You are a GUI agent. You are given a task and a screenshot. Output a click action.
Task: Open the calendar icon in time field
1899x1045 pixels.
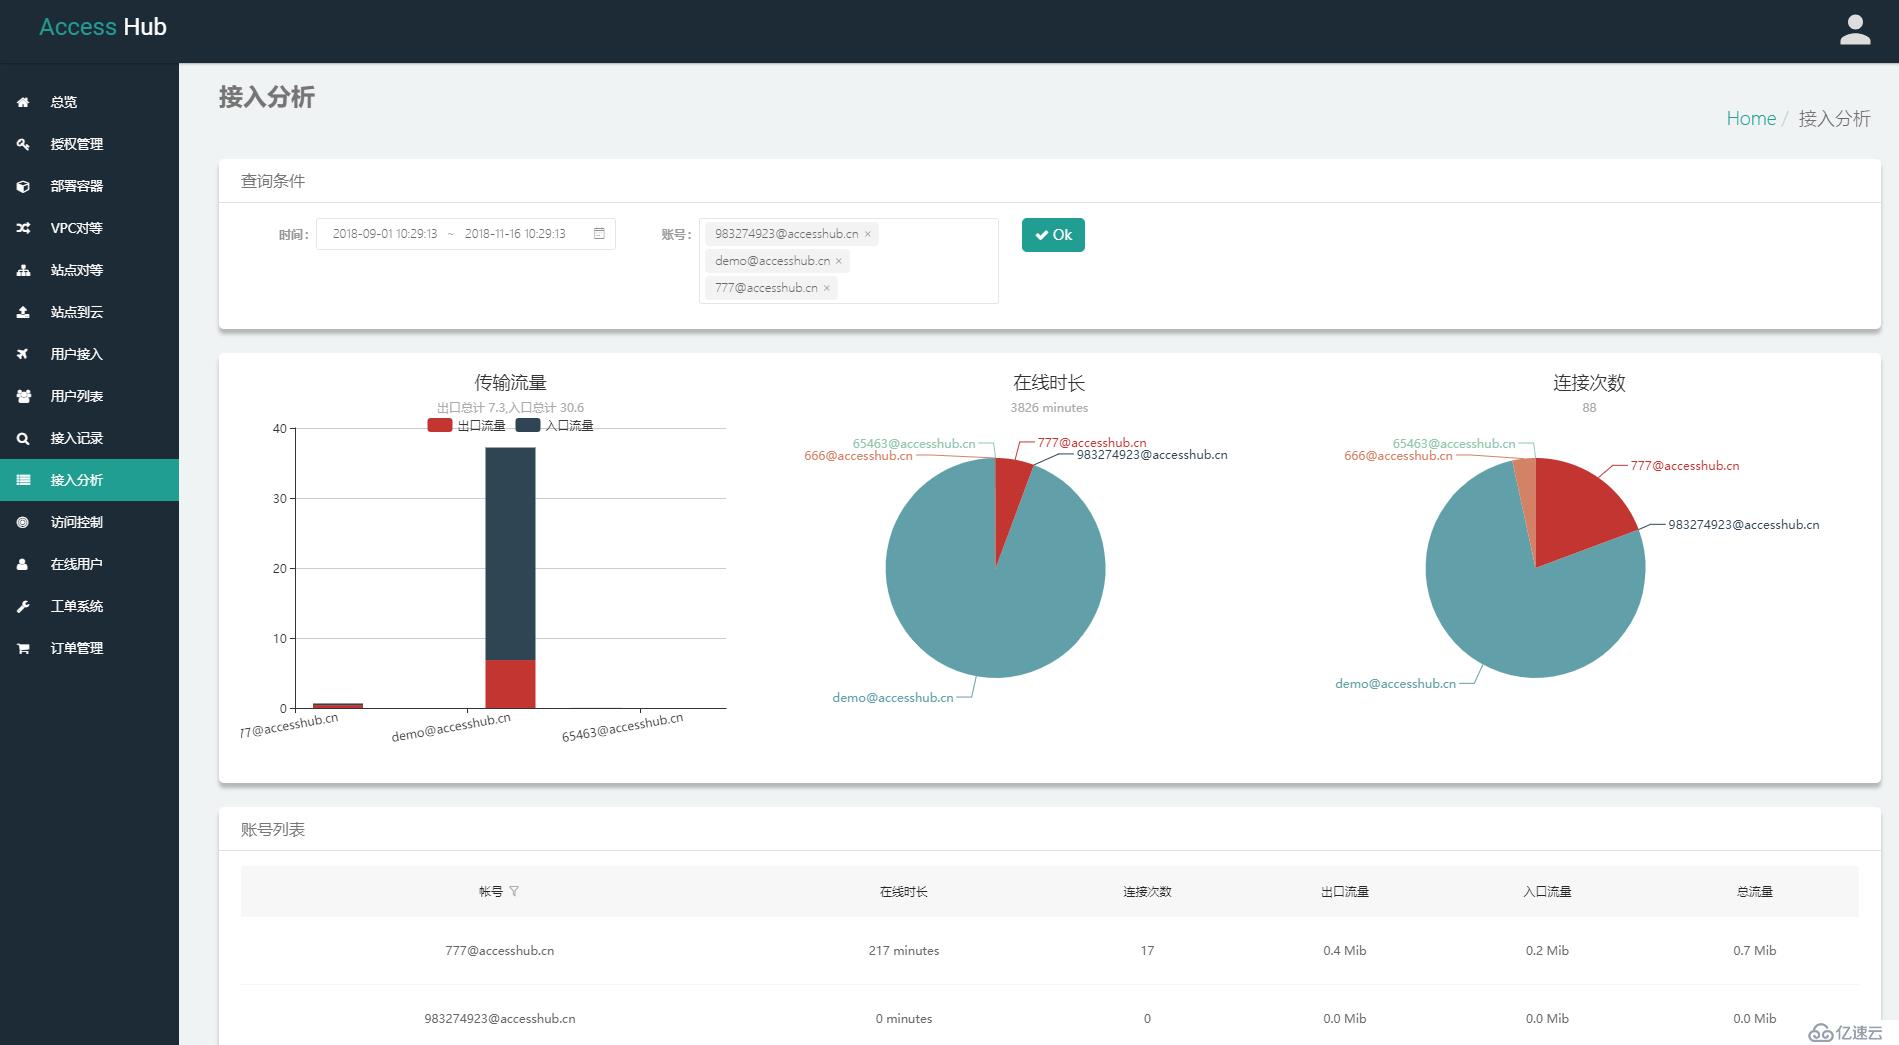tap(599, 233)
